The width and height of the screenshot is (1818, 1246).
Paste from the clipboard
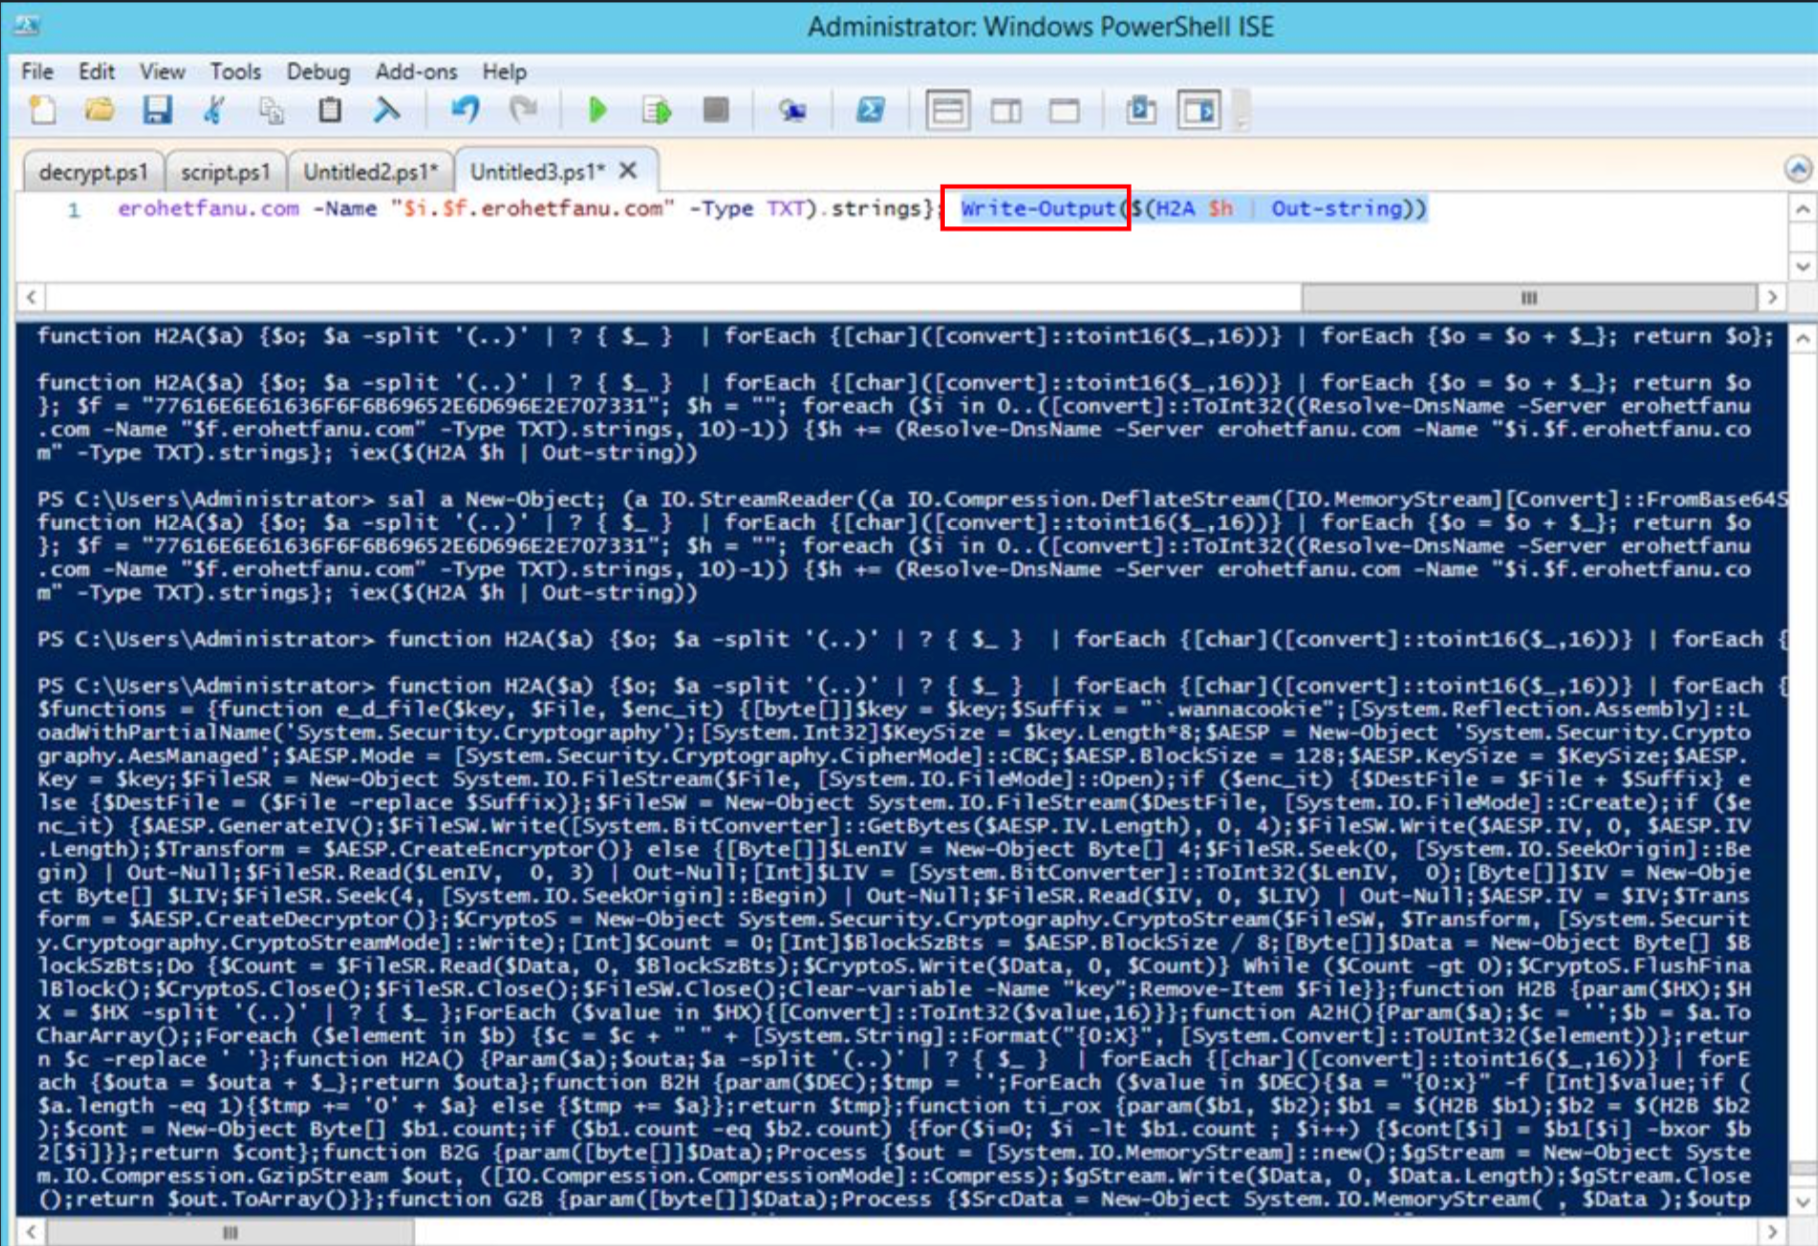[x=329, y=110]
